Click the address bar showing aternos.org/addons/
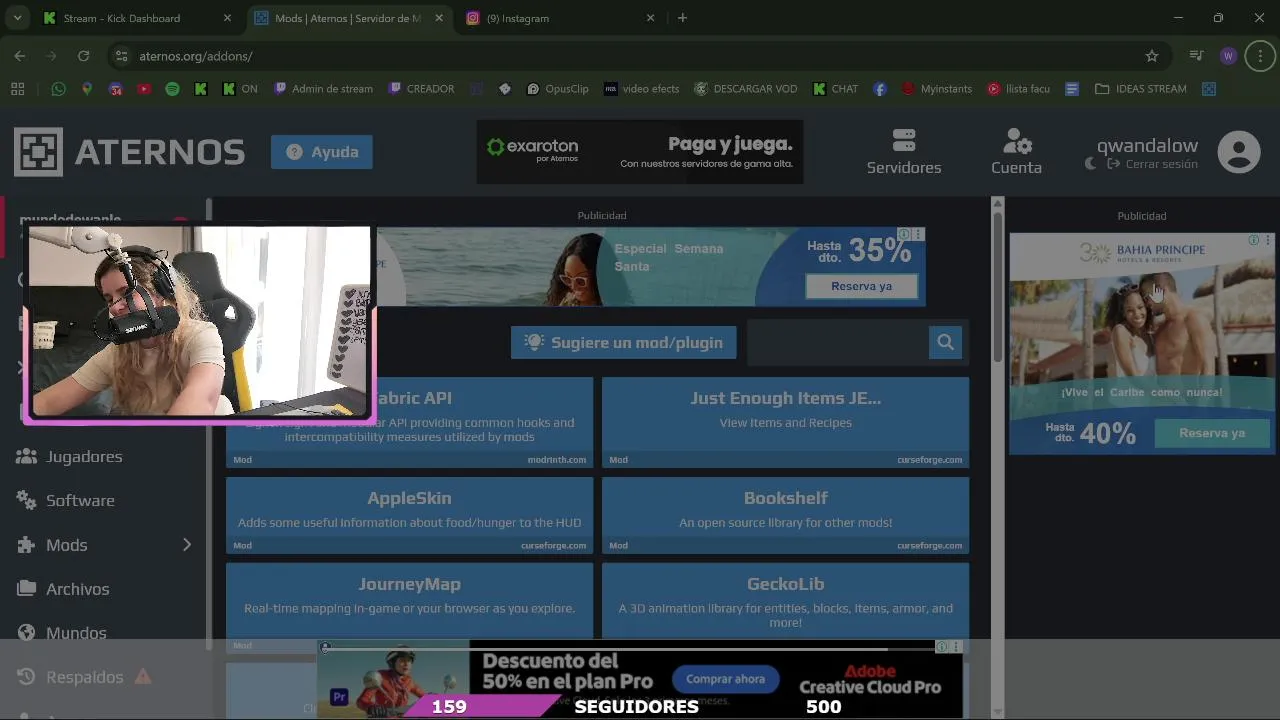 (640, 56)
